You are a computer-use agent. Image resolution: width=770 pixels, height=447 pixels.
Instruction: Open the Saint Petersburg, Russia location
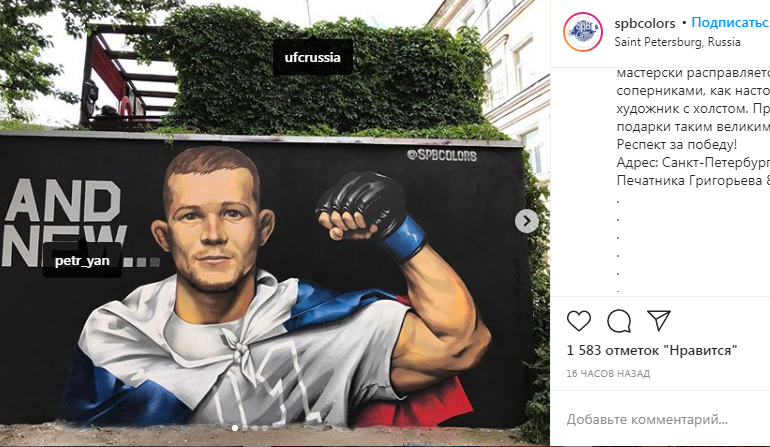(x=677, y=42)
